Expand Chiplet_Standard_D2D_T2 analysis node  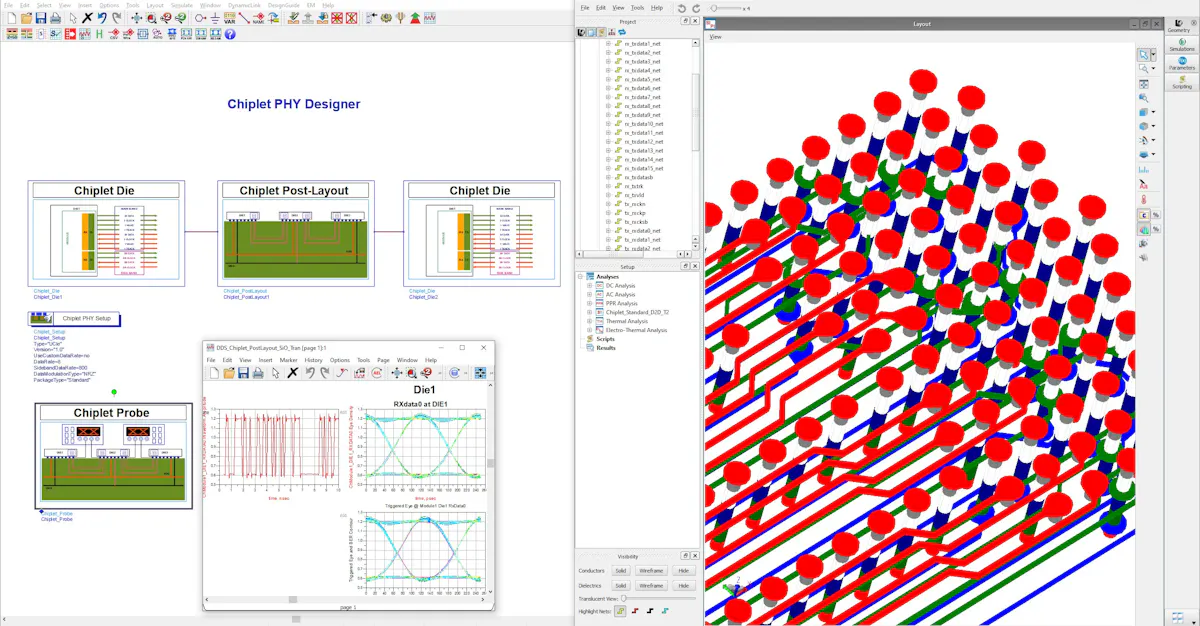[x=589, y=312]
